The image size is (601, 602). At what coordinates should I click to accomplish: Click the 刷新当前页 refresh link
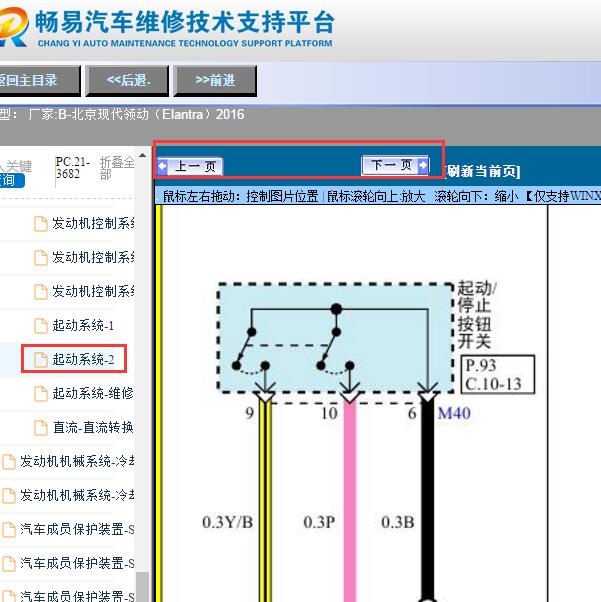click(483, 171)
